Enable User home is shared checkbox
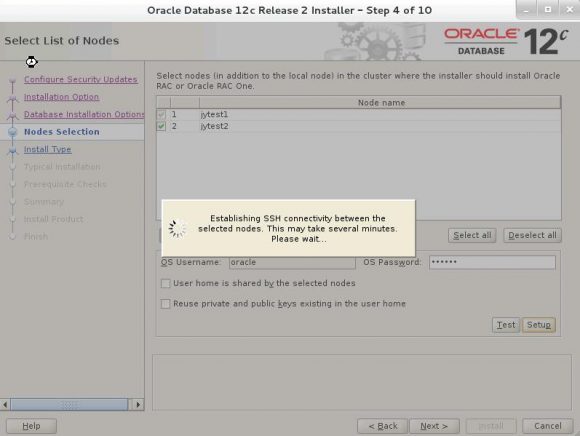The height and width of the screenshot is (436, 580). coord(165,283)
